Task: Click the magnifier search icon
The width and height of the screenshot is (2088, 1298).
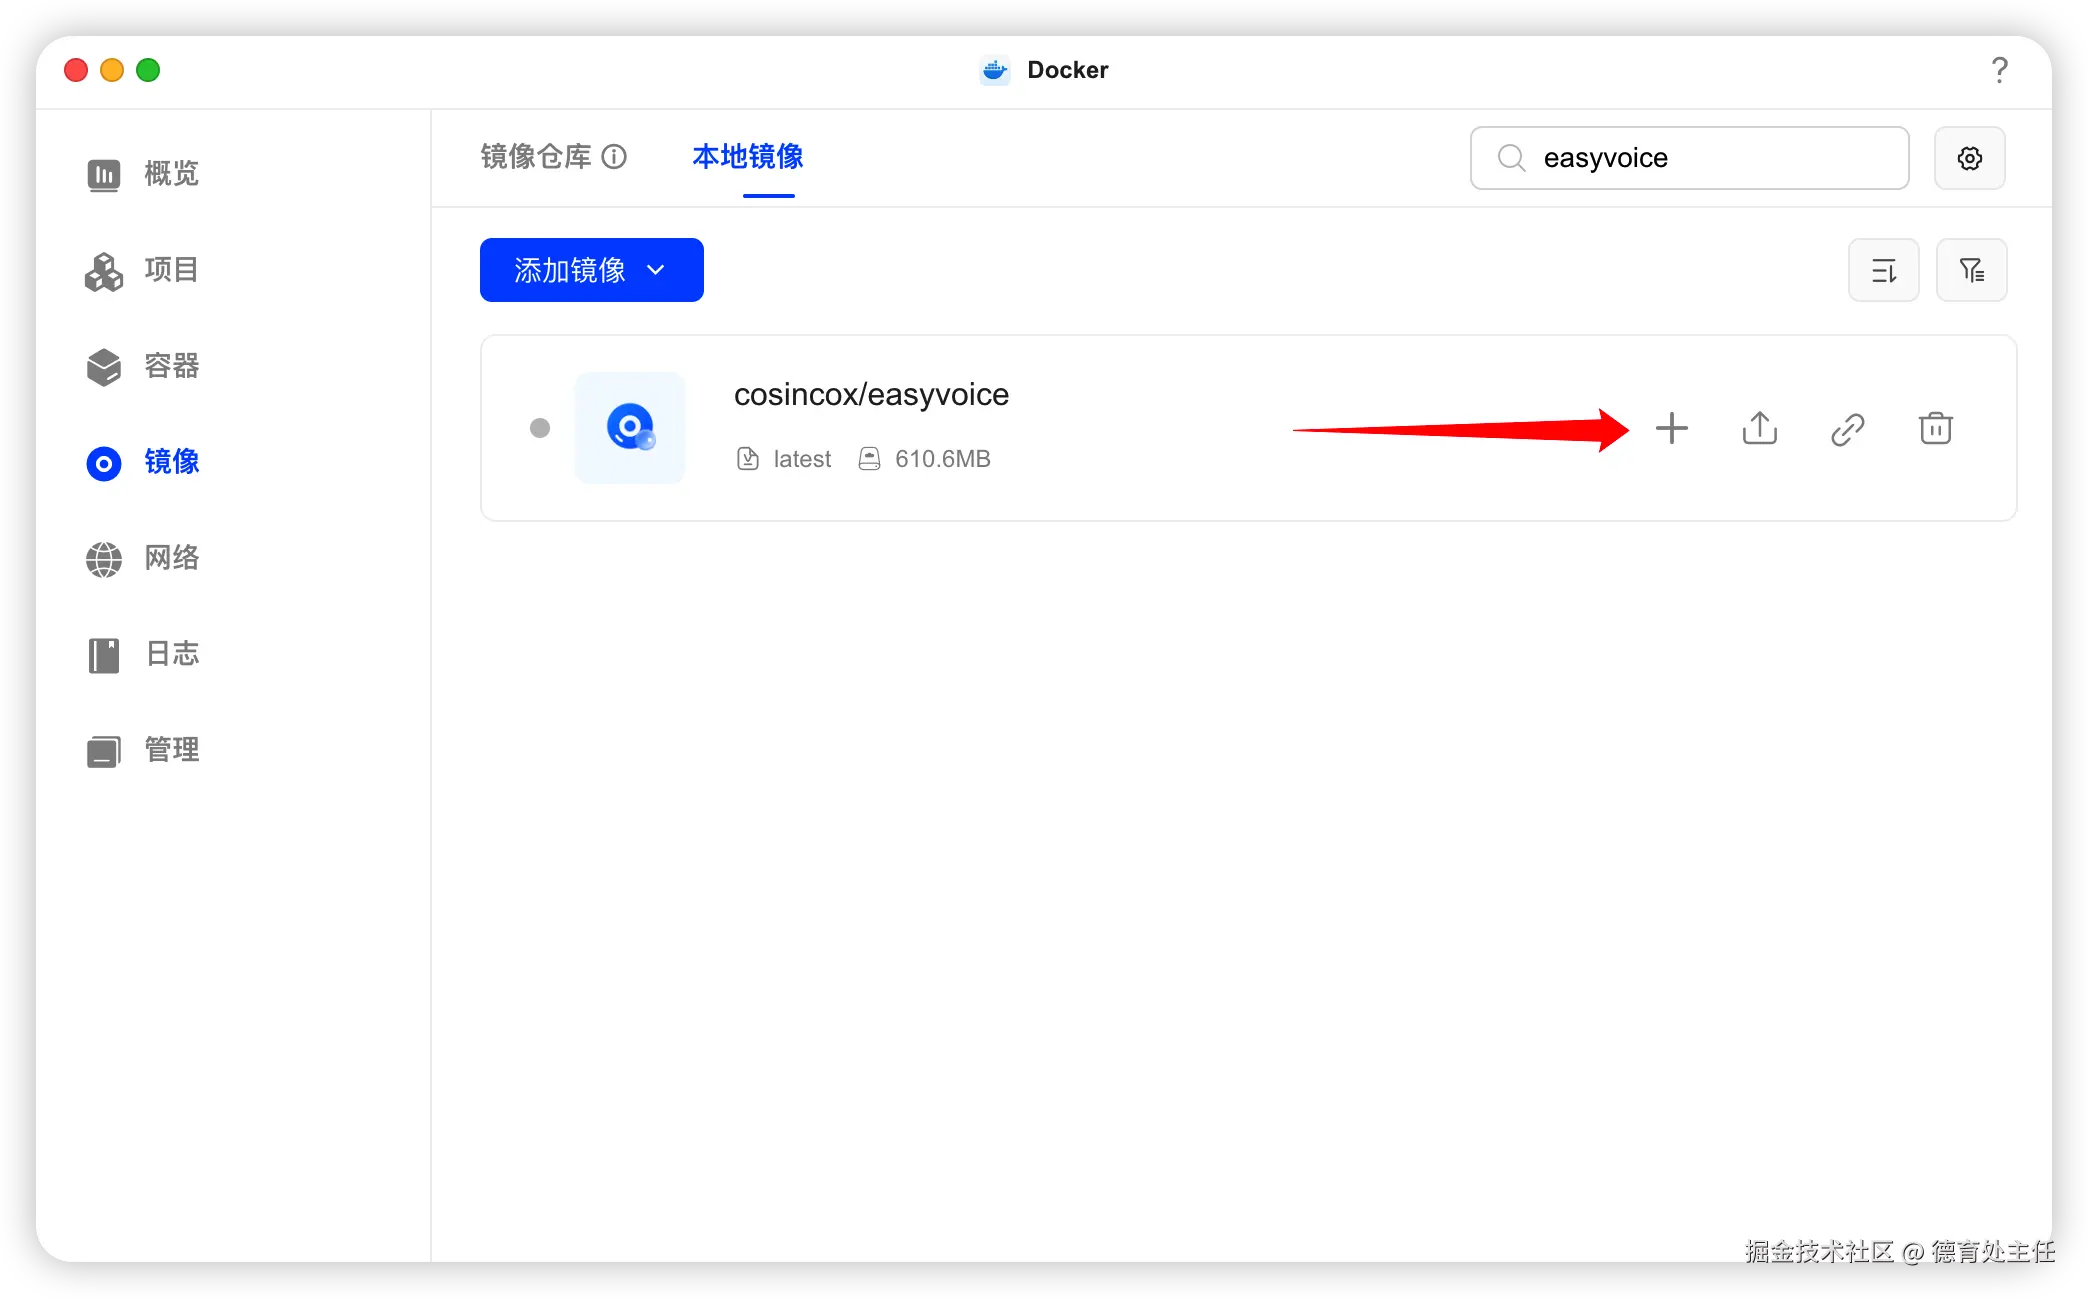Action: click(x=1511, y=158)
